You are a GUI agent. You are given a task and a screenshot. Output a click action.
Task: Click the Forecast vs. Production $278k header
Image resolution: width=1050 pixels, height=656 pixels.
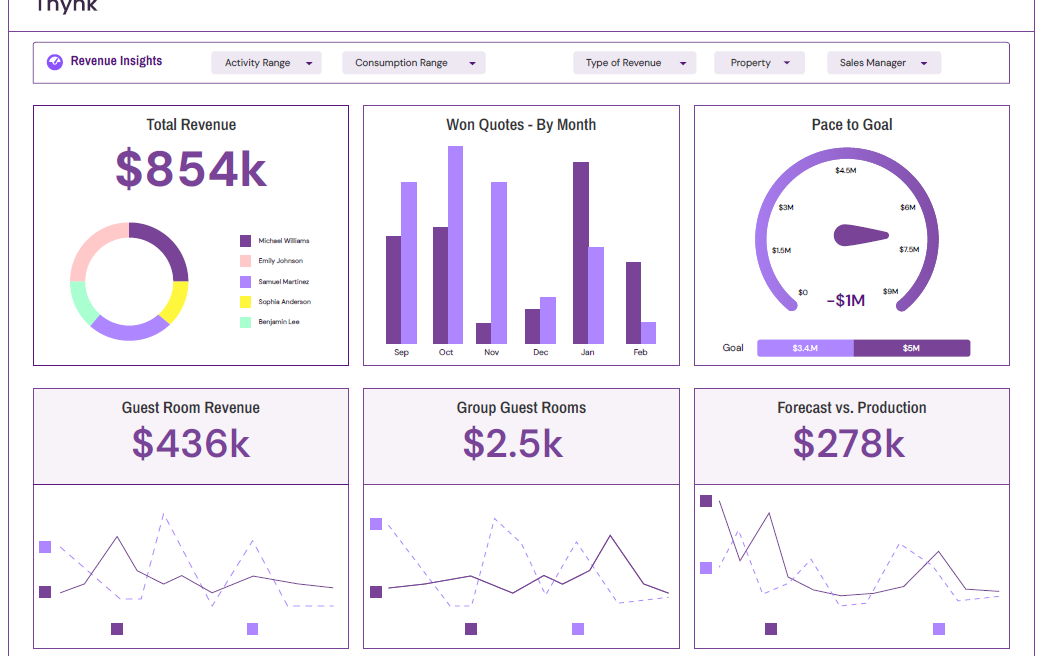point(852,436)
